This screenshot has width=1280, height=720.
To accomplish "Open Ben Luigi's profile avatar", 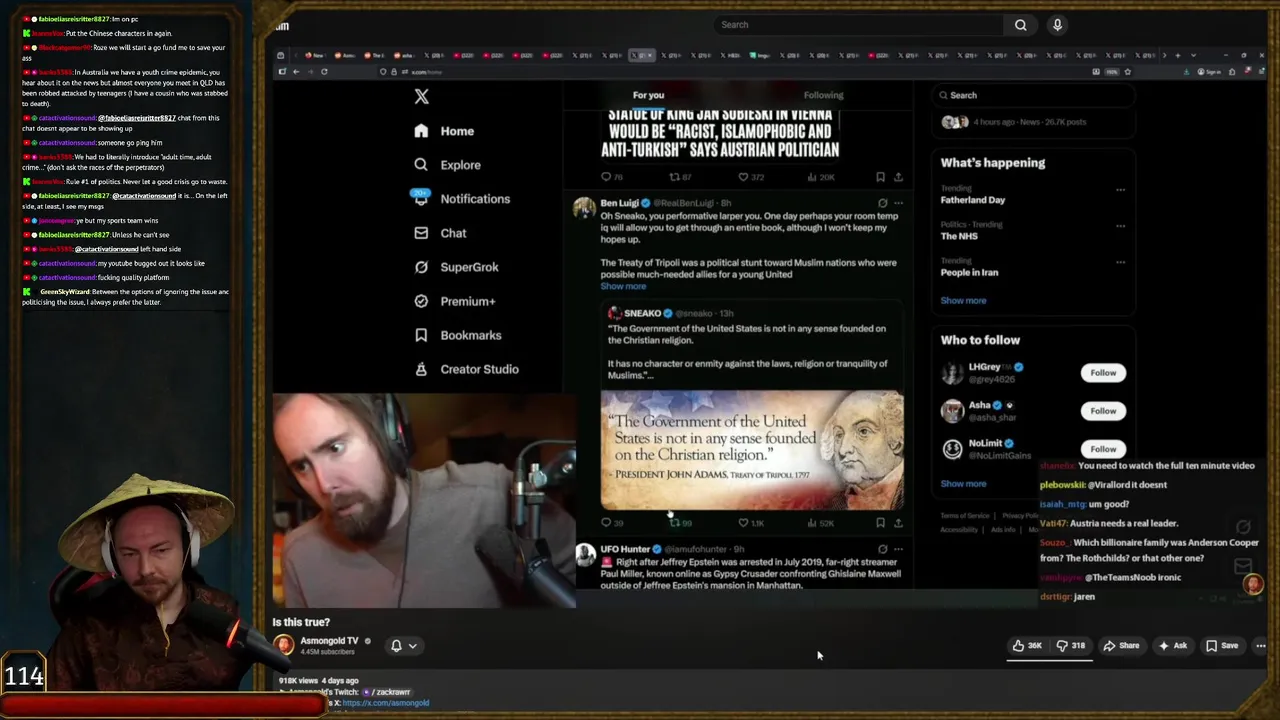I will [x=583, y=208].
